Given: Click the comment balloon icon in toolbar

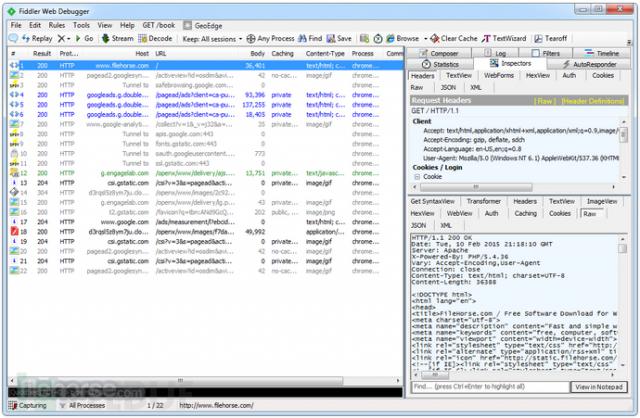Looking at the screenshot, I should 13,38.
